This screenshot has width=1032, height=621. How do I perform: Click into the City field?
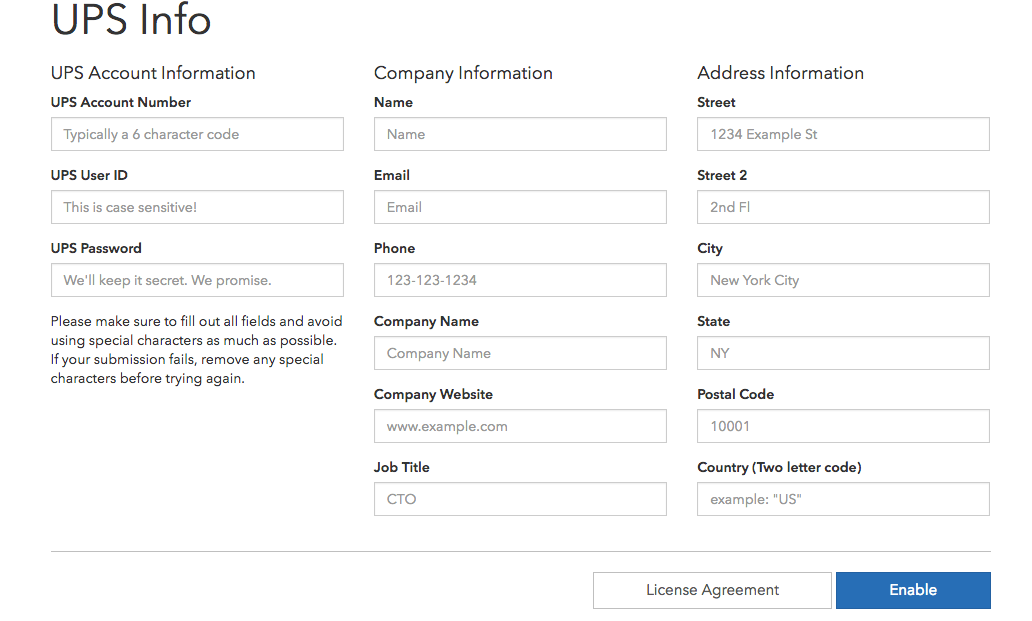[843, 280]
